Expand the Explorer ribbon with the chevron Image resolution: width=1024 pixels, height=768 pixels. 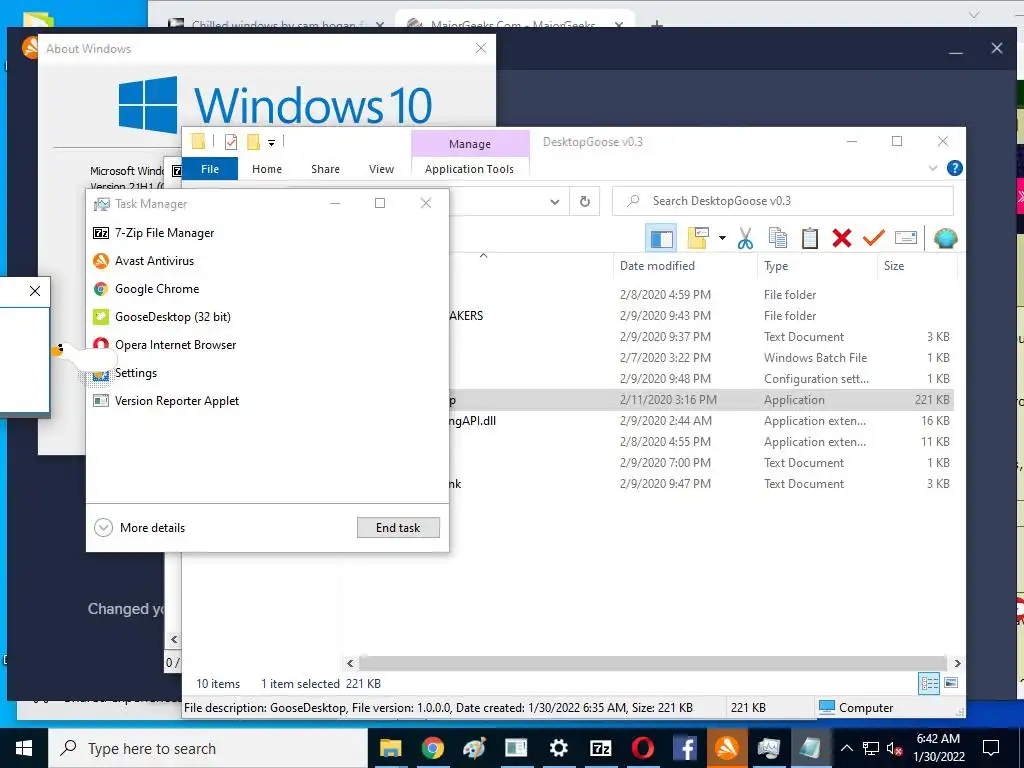pos(933,168)
